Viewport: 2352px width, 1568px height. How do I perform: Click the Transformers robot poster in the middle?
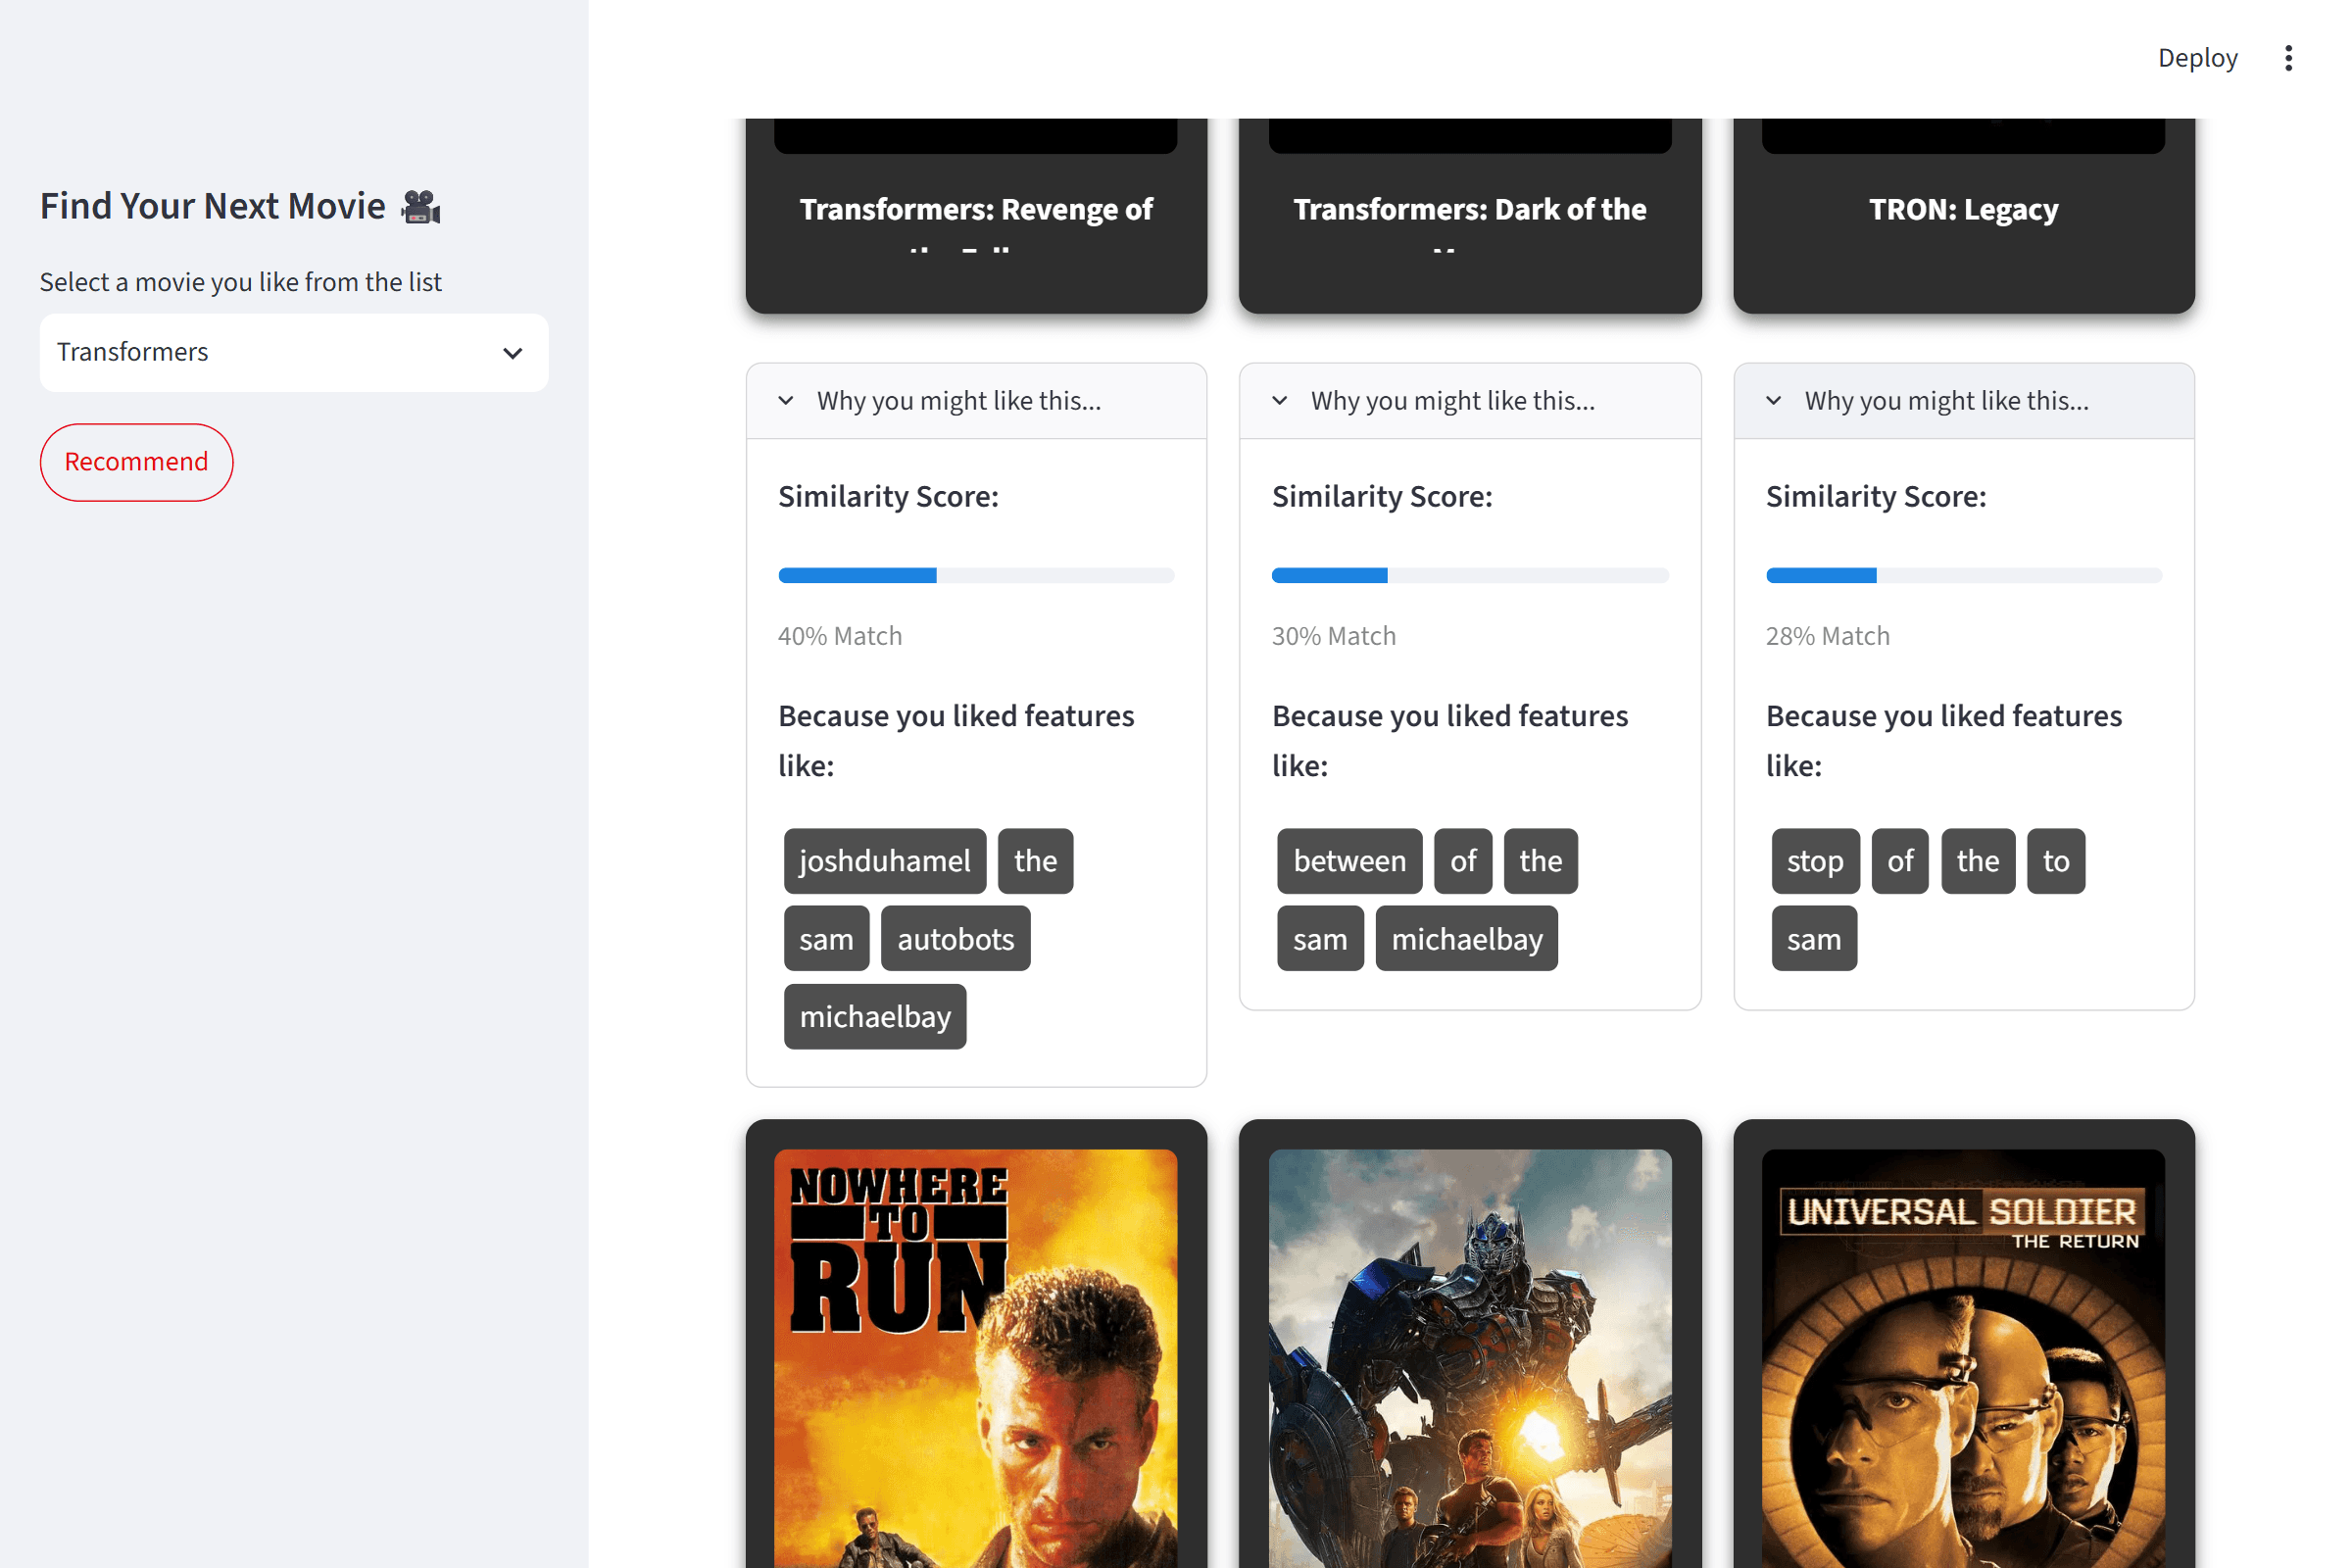tap(1469, 1358)
